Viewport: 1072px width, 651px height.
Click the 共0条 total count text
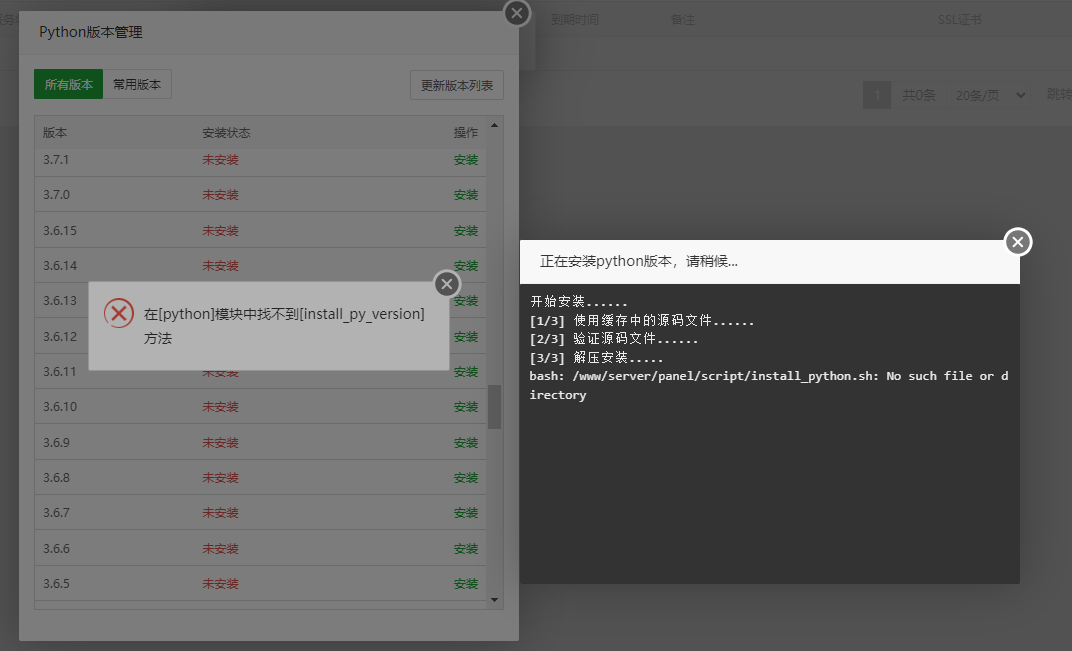coord(918,95)
